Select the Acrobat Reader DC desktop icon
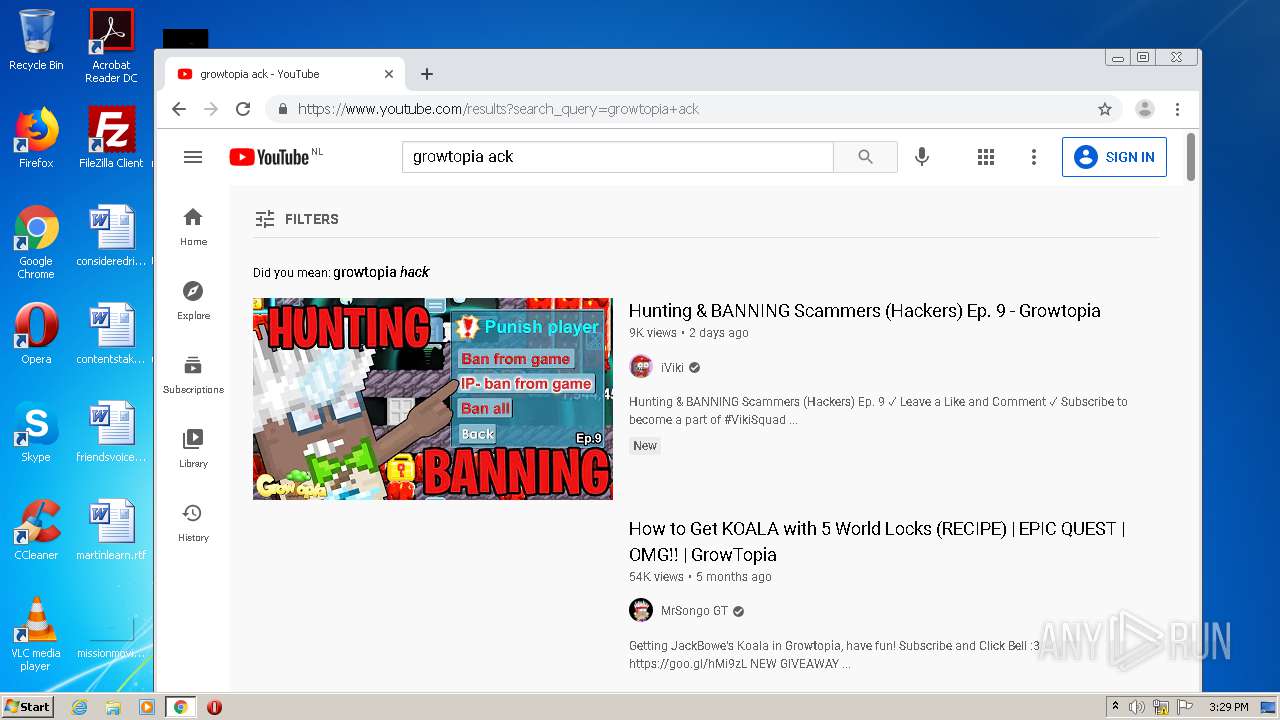This screenshot has height=720, width=1280. point(111,46)
